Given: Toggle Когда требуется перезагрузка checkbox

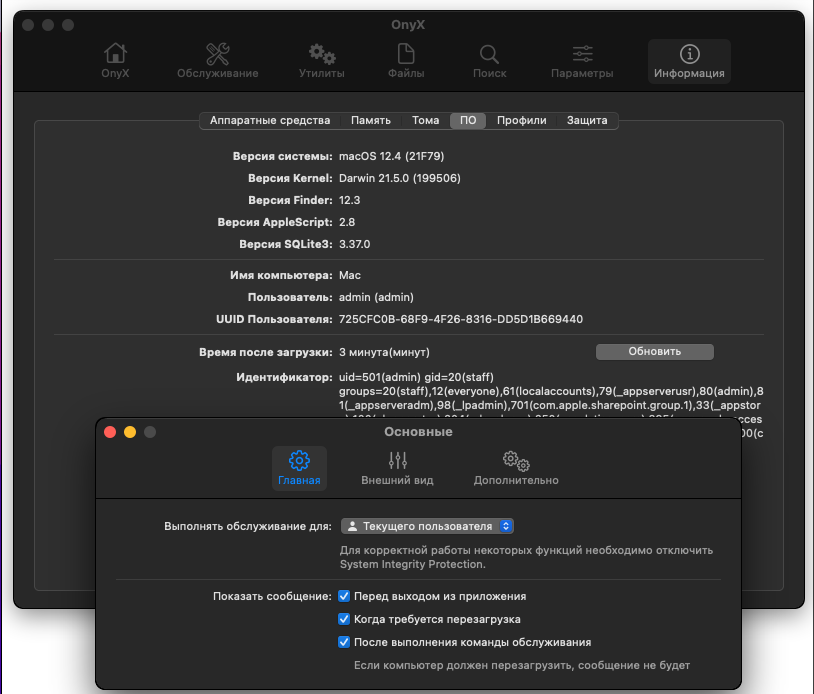Looking at the screenshot, I should [x=344, y=619].
